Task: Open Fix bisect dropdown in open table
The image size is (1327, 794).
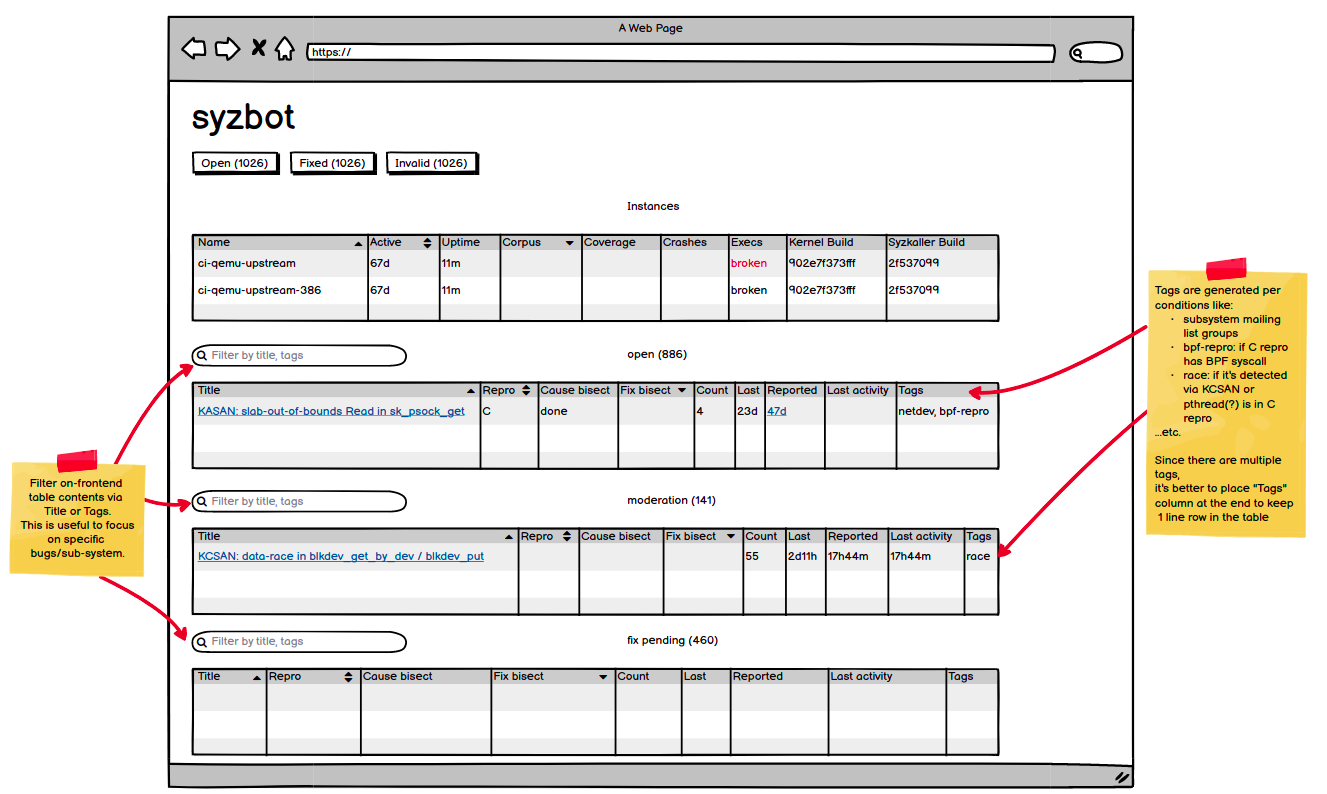Action: 682,391
